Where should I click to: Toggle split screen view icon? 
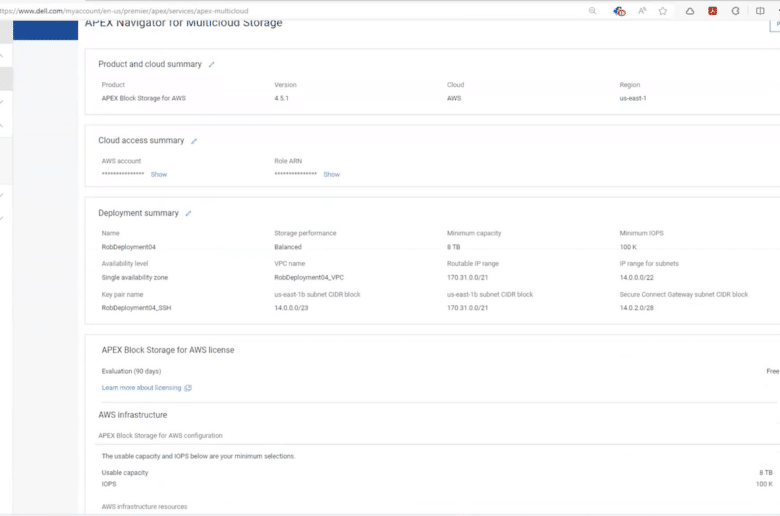coord(760,11)
